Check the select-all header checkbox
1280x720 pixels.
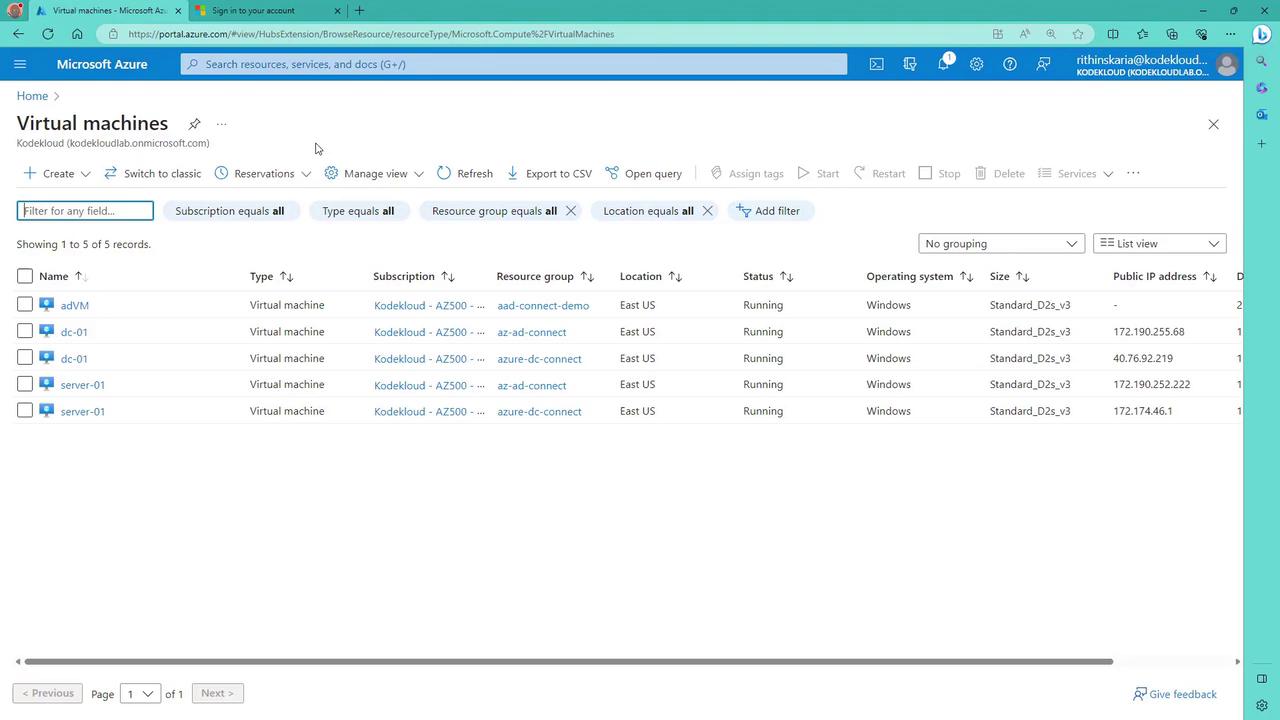[x=25, y=276]
